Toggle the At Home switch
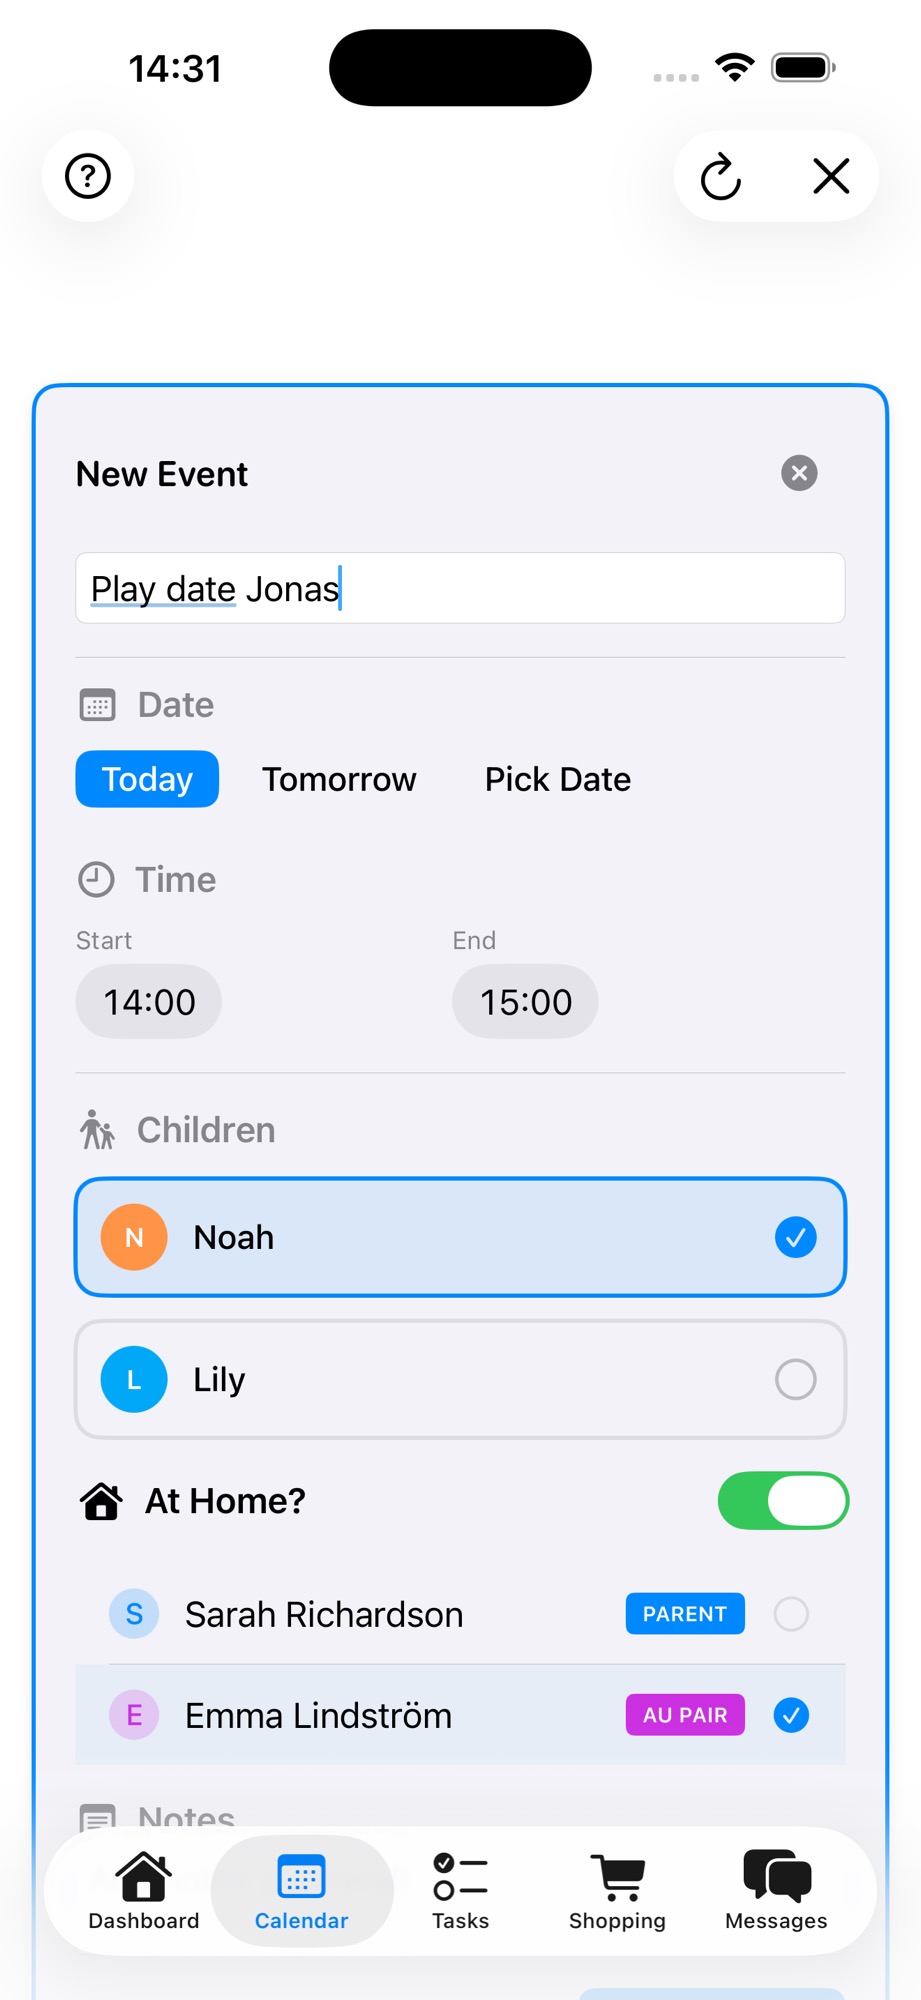 point(783,1500)
